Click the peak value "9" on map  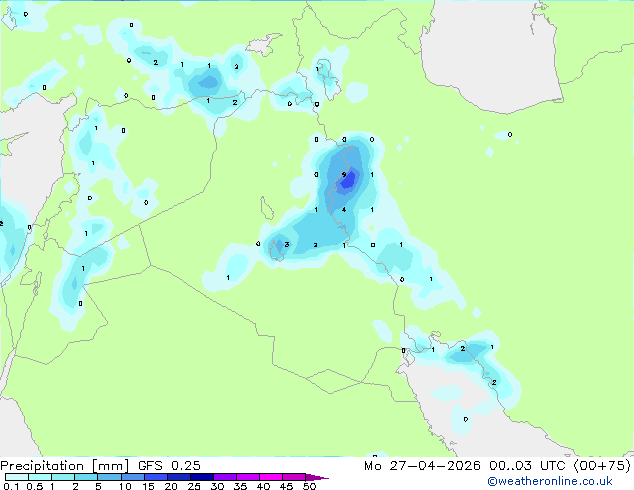coord(344,175)
